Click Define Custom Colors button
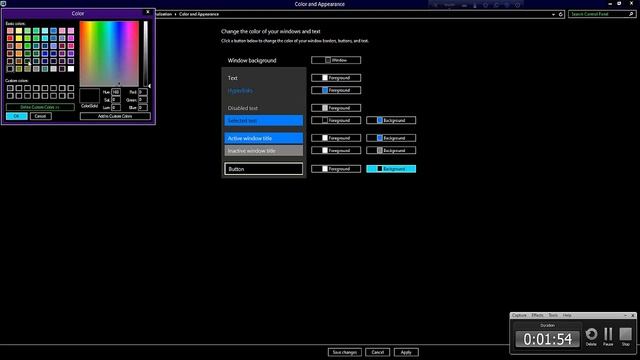Image resolution: width=640 pixels, height=360 pixels. (40, 107)
